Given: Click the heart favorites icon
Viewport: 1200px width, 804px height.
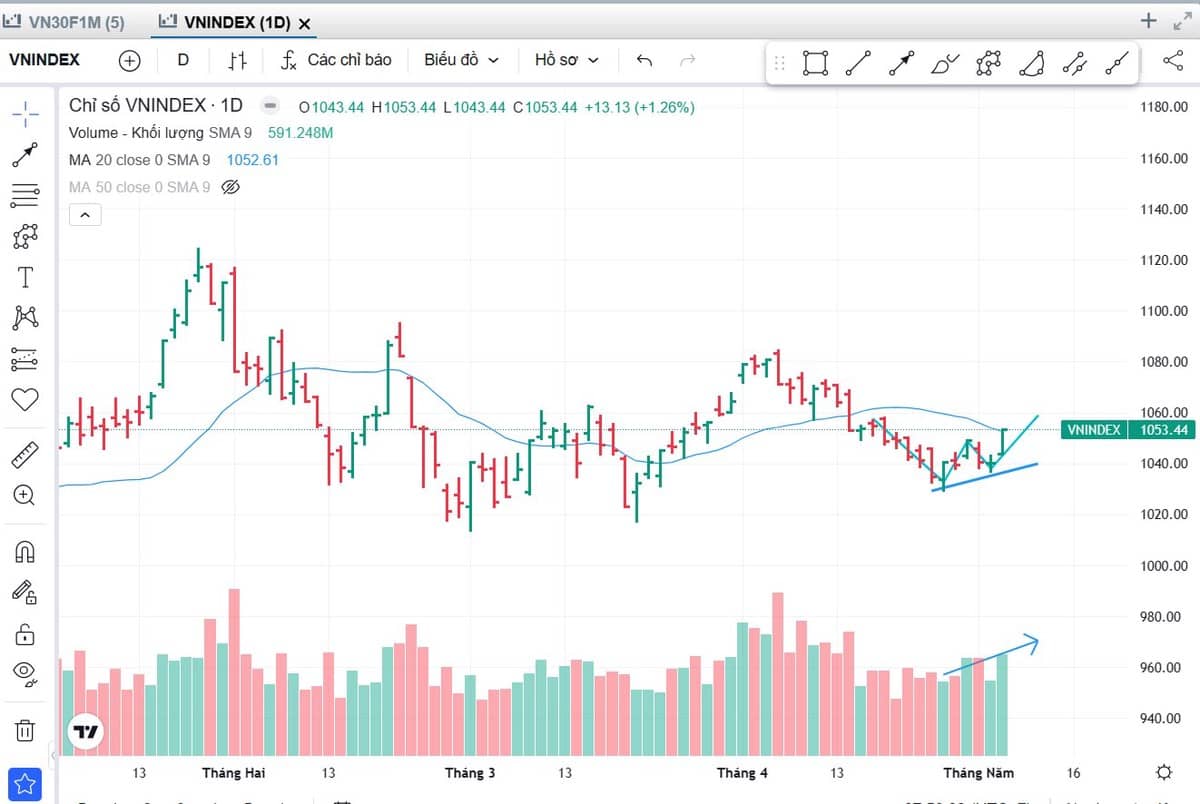Looking at the screenshot, I should tap(25, 399).
